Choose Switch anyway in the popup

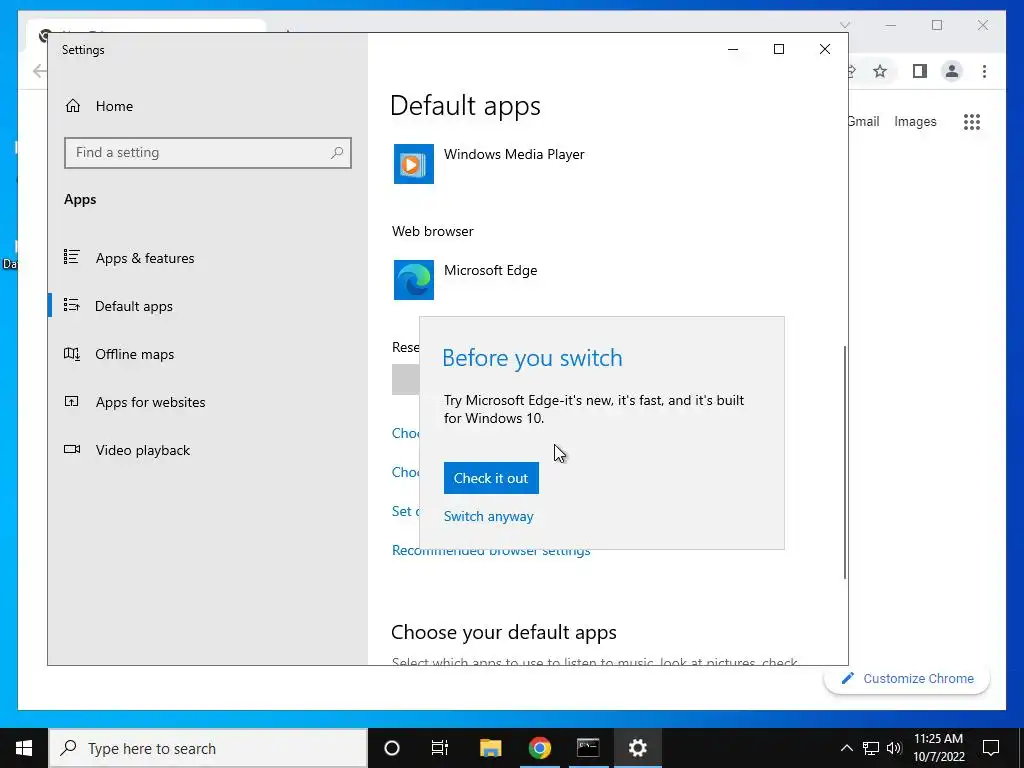click(488, 516)
